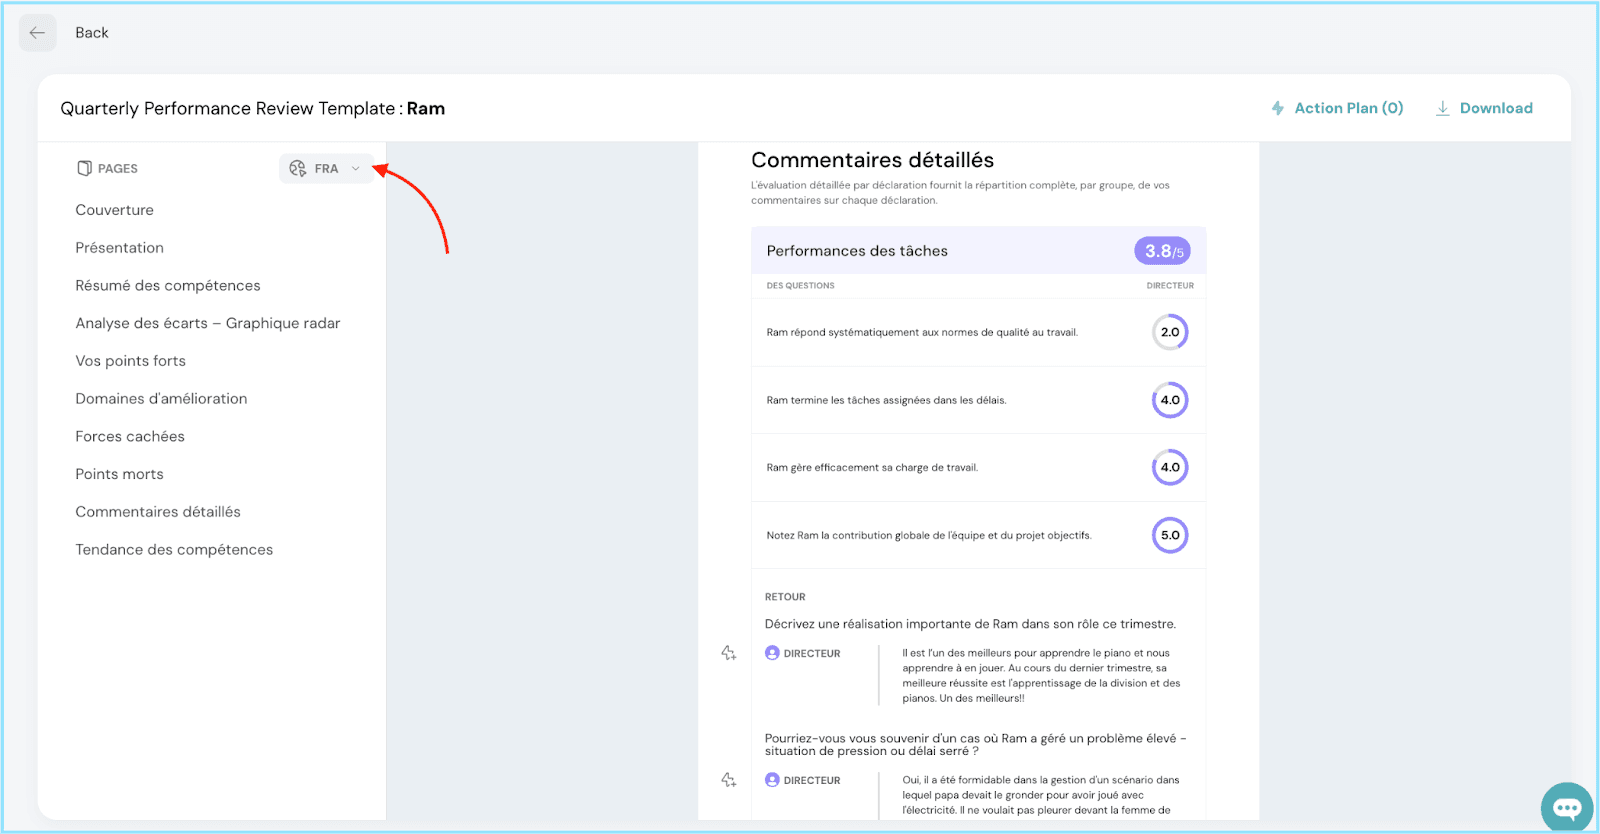Click the Action Plan lightning icon
The height and width of the screenshot is (834, 1600).
coord(1277,108)
